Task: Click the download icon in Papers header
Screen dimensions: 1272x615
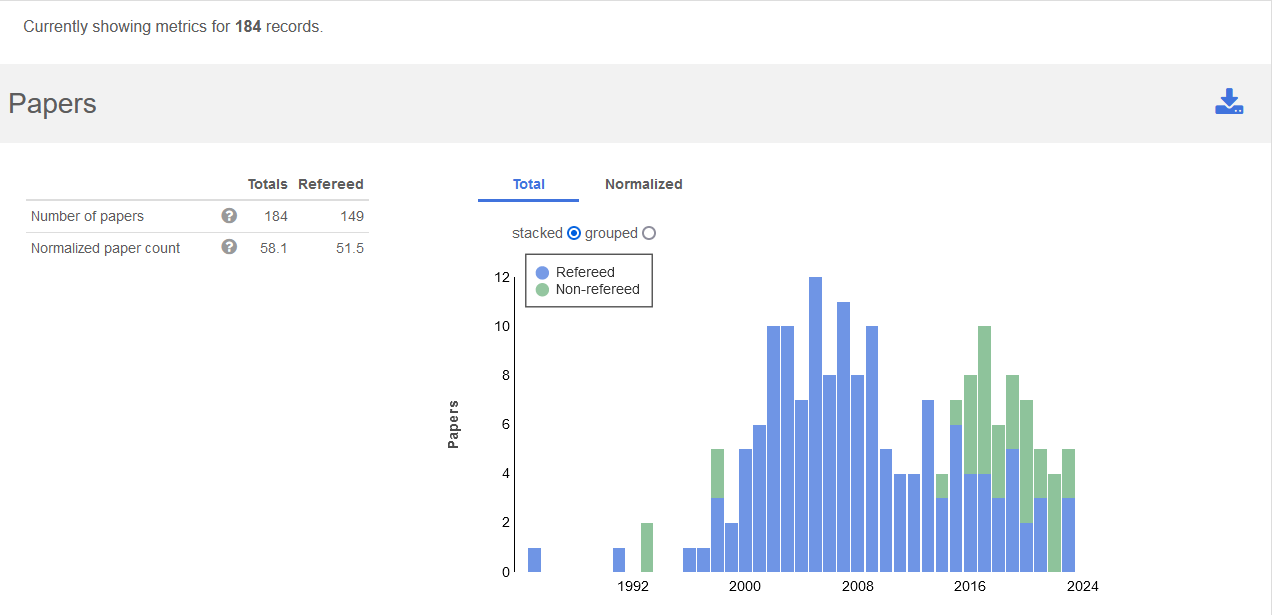Action: [1229, 102]
